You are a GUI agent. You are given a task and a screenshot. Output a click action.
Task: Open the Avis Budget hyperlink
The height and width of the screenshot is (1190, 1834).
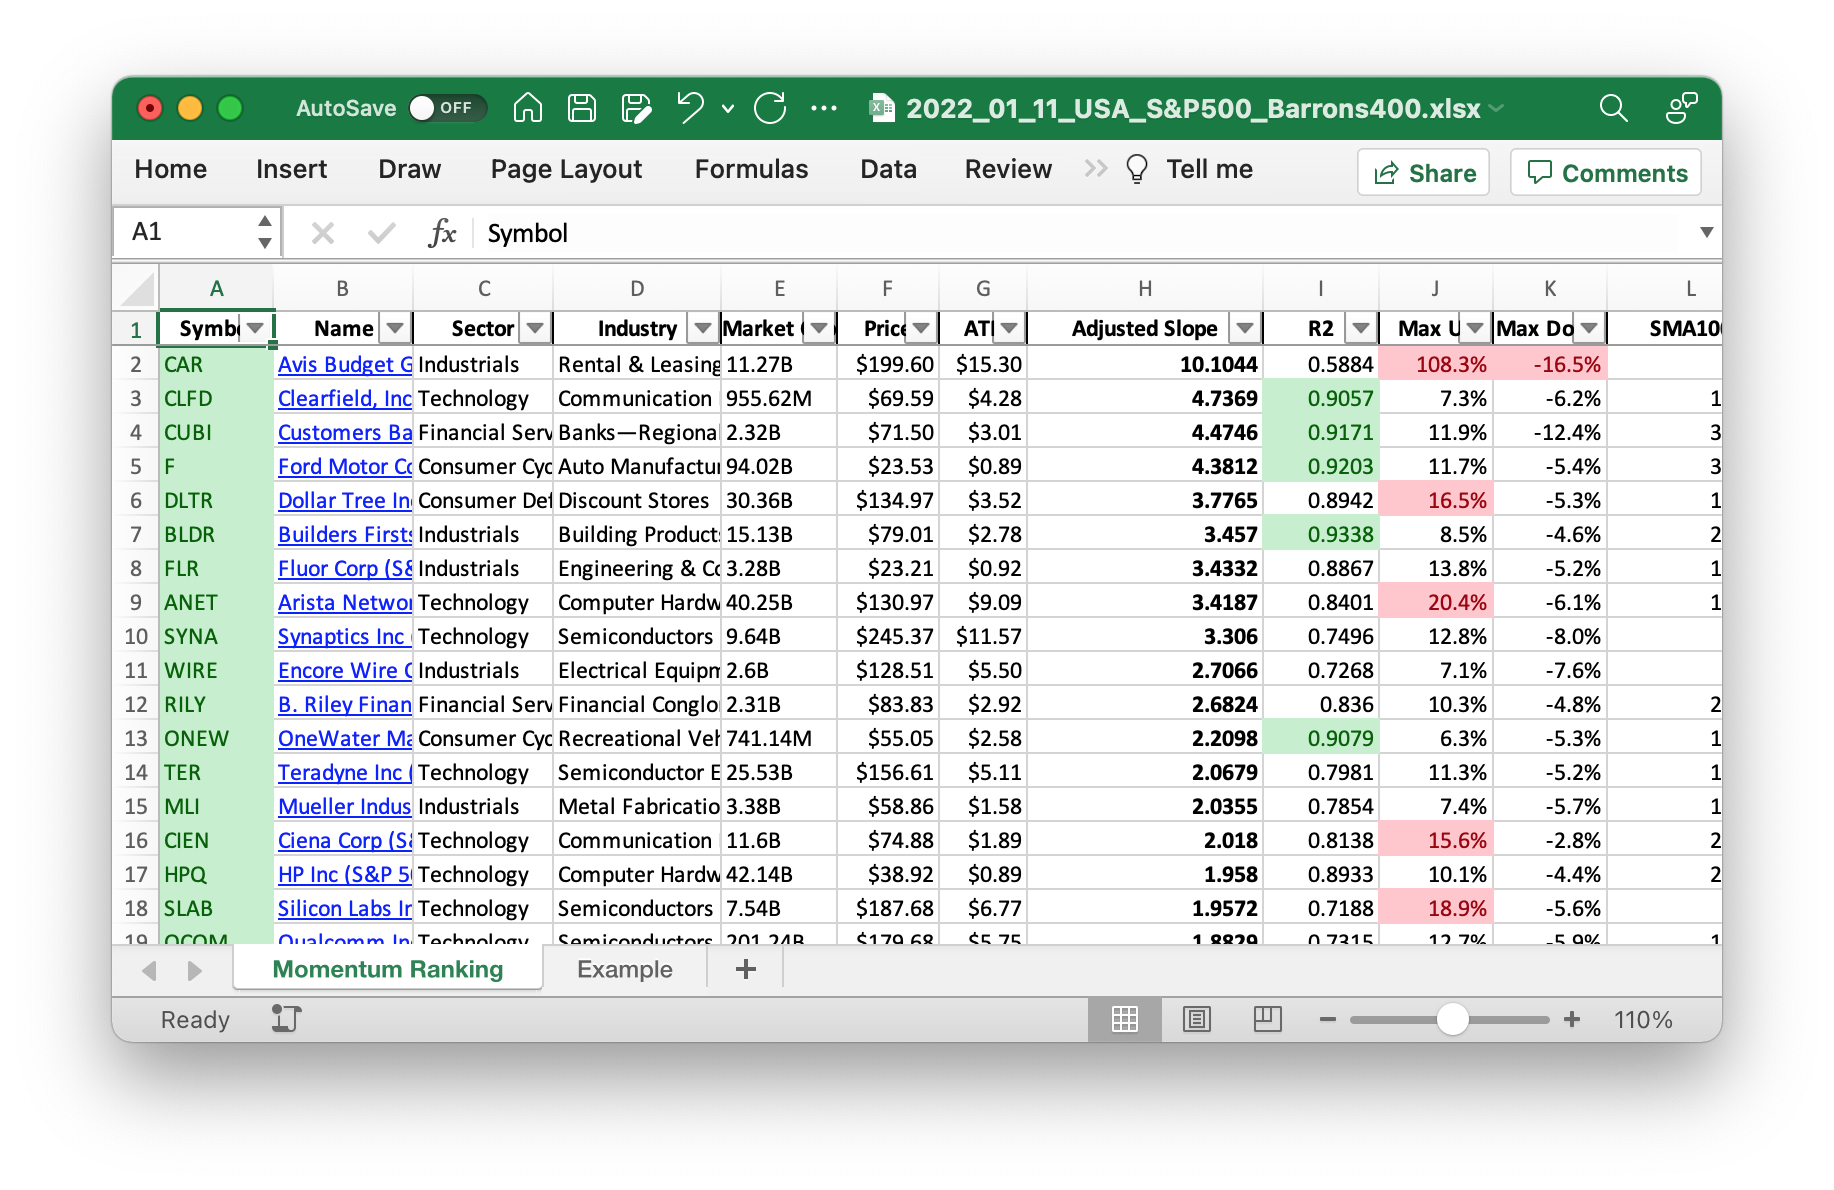tap(344, 364)
